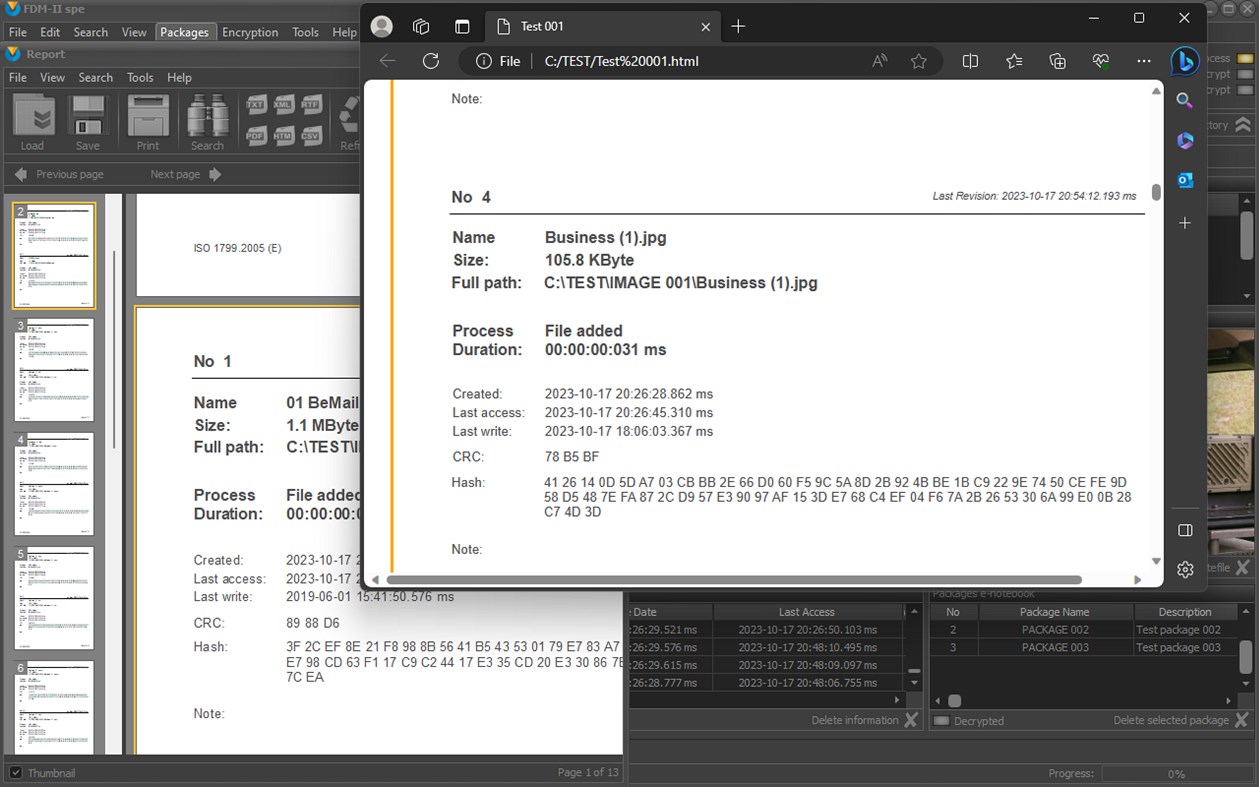The width and height of the screenshot is (1259, 787).
Task: Click the Progress bar at the bottom right
Action: pyautogui.click(x=1180, y=773)
